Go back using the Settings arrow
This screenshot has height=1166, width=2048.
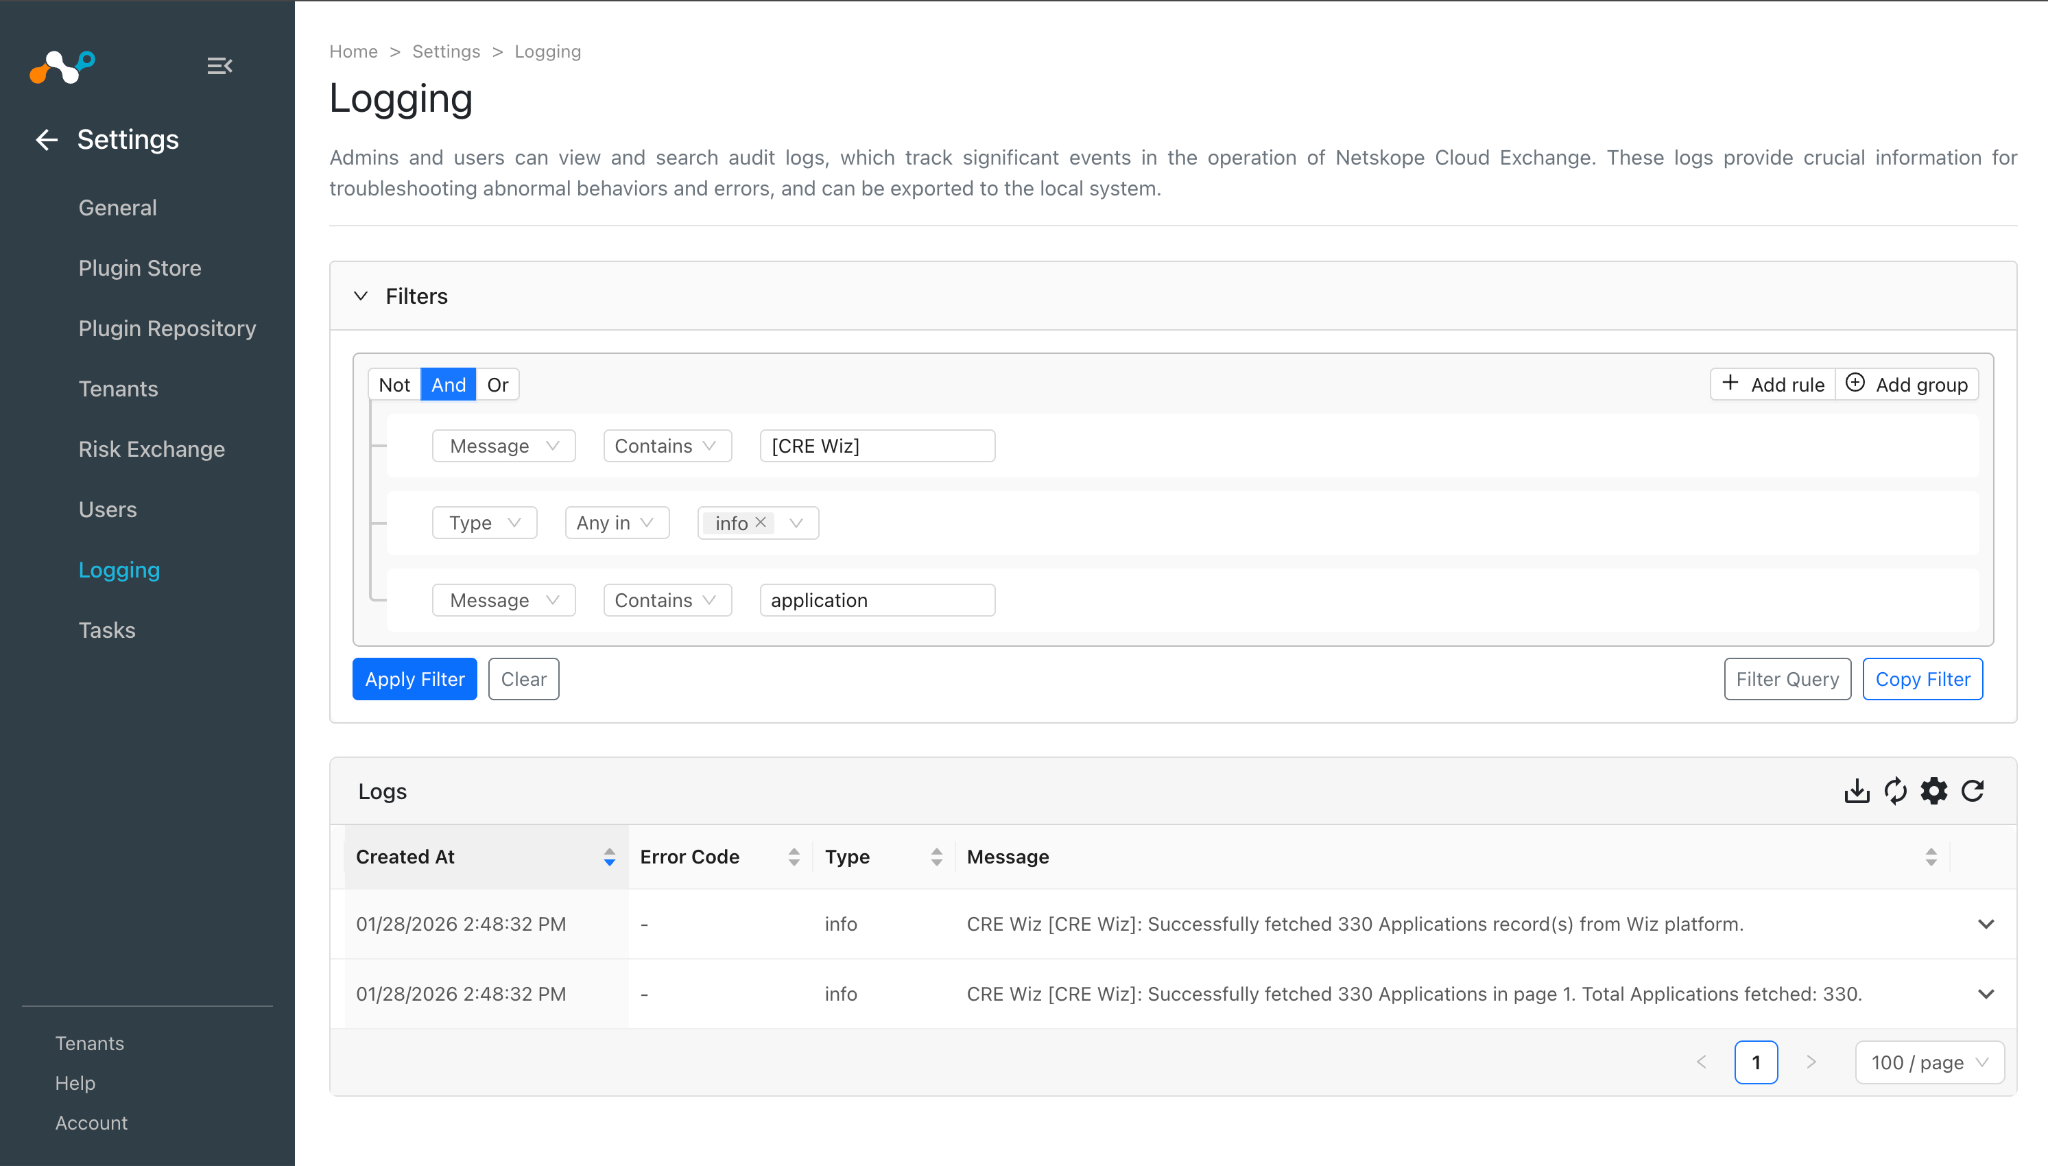click(47, 140)
